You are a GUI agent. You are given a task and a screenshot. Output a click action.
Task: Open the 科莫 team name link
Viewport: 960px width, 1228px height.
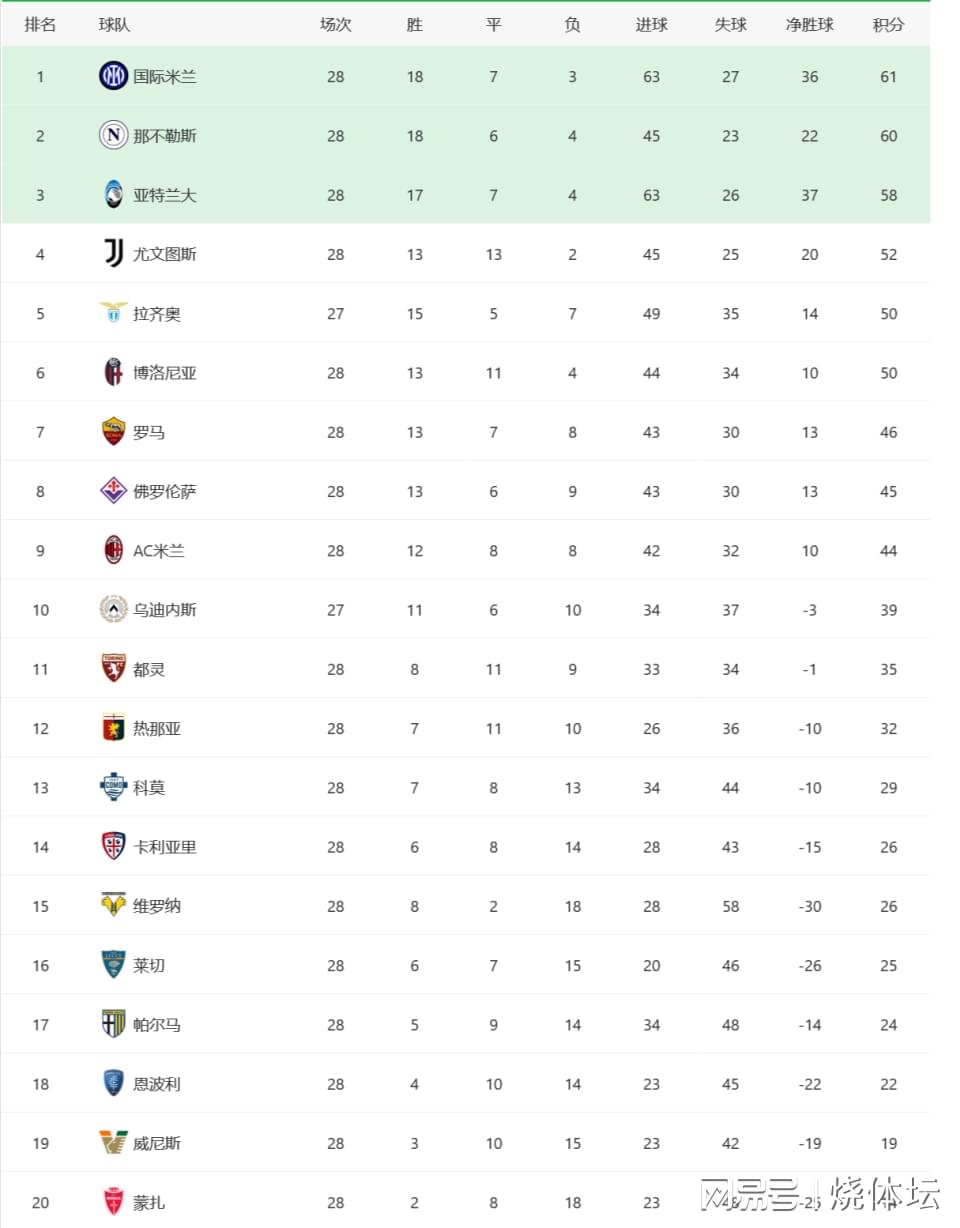coord(149,788)
